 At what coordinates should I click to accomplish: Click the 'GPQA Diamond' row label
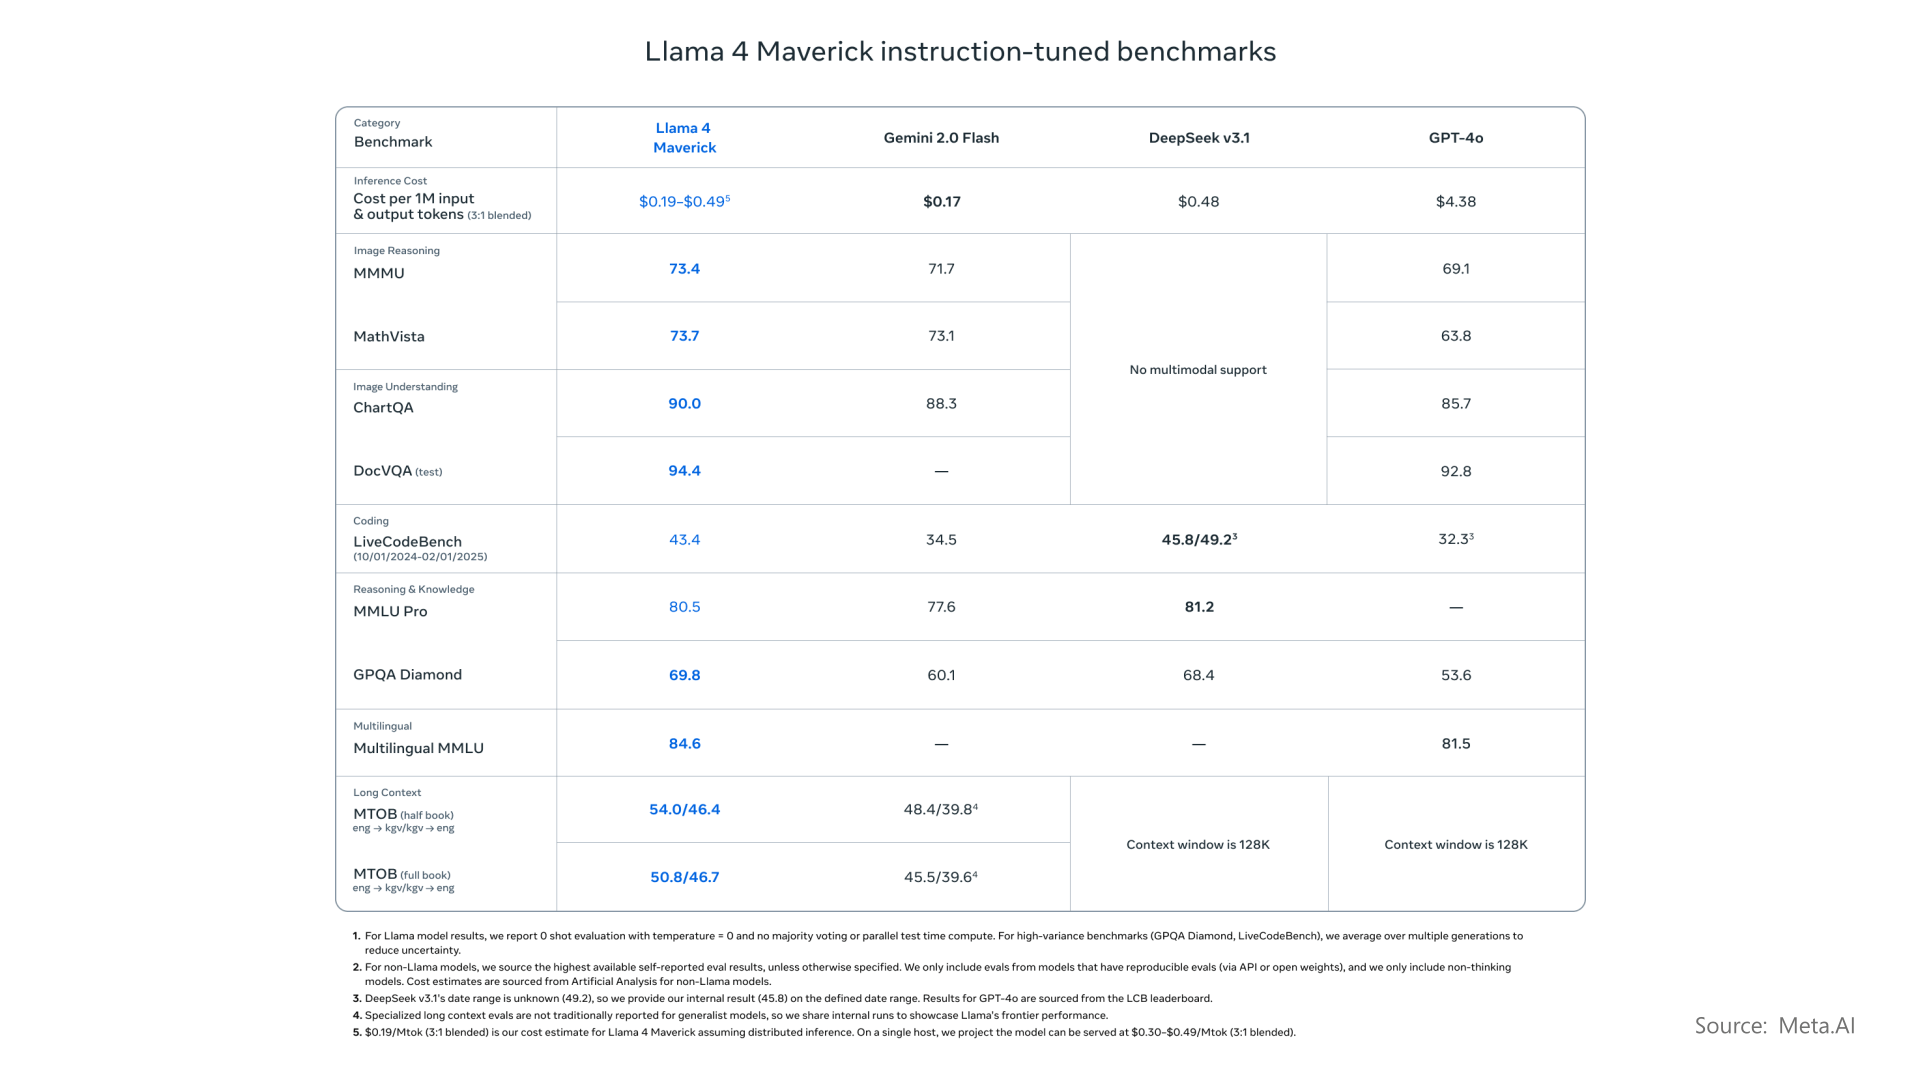click(407, 675)
